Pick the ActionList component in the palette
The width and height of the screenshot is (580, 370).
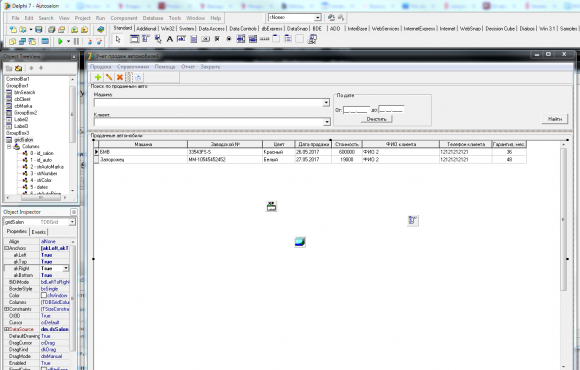tap(312, 39)
